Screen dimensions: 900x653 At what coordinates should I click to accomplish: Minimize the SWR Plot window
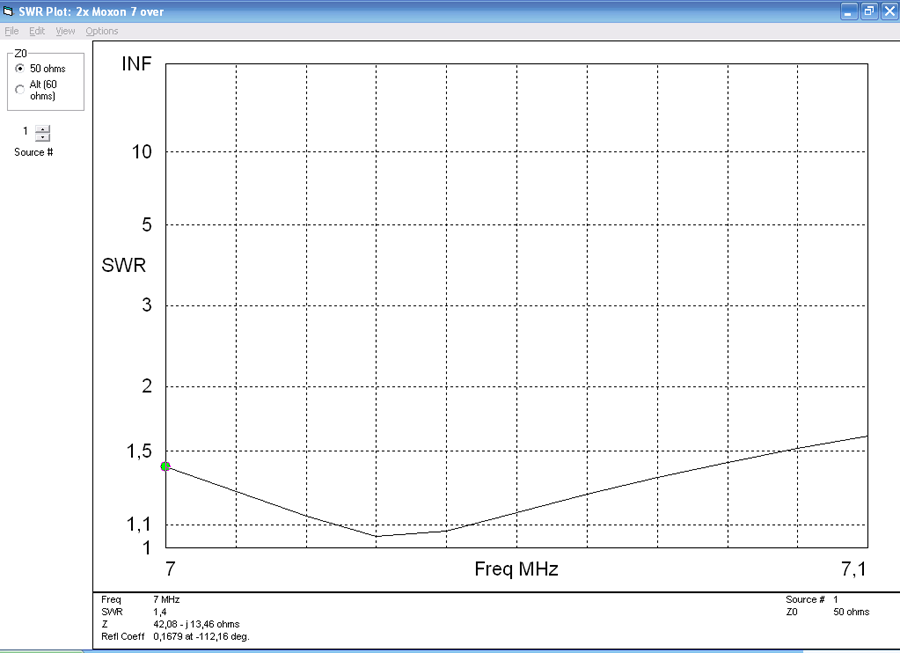point(849,11)
